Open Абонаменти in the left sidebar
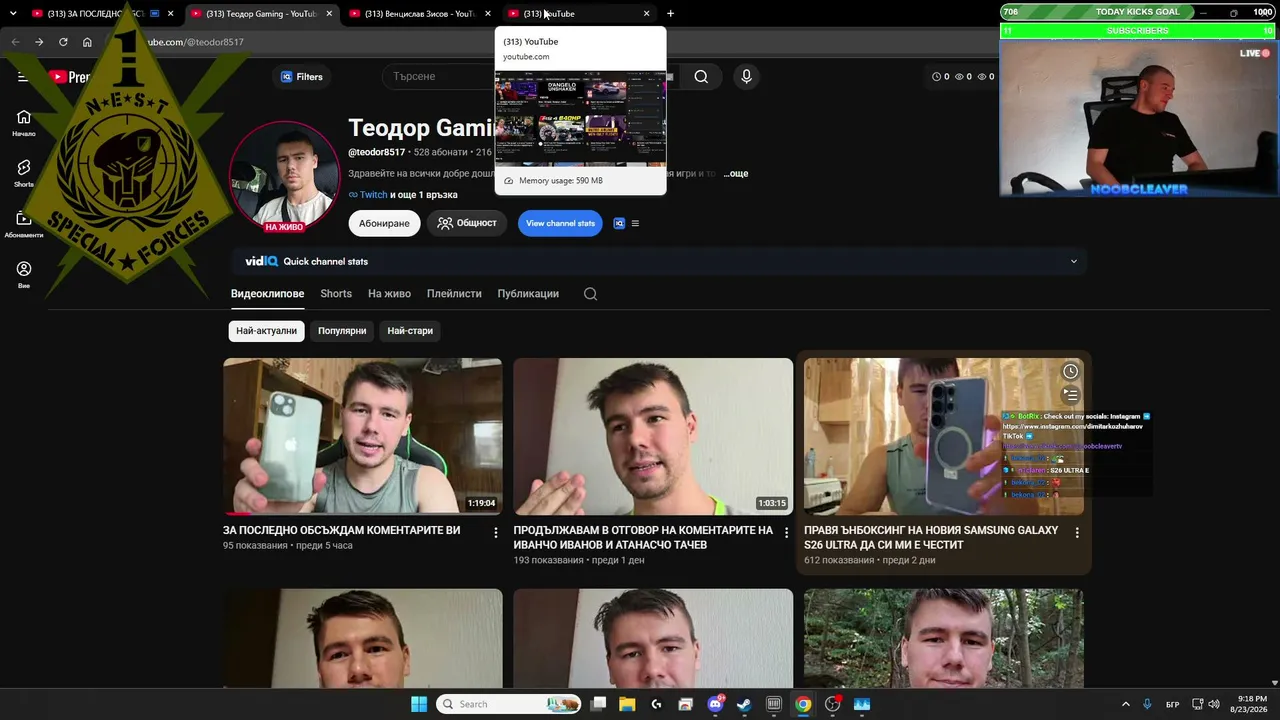This screenshot has width=1280, height=720. (24, 224)
